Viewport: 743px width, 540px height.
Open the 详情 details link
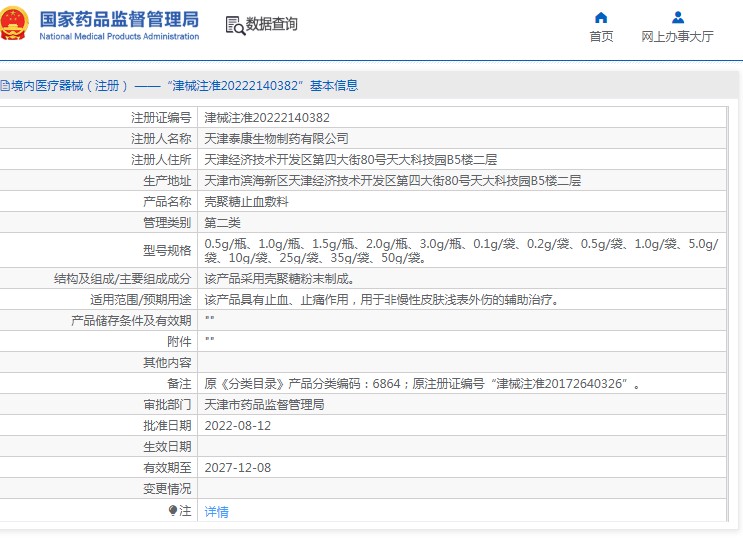click(x=217, y=512)
